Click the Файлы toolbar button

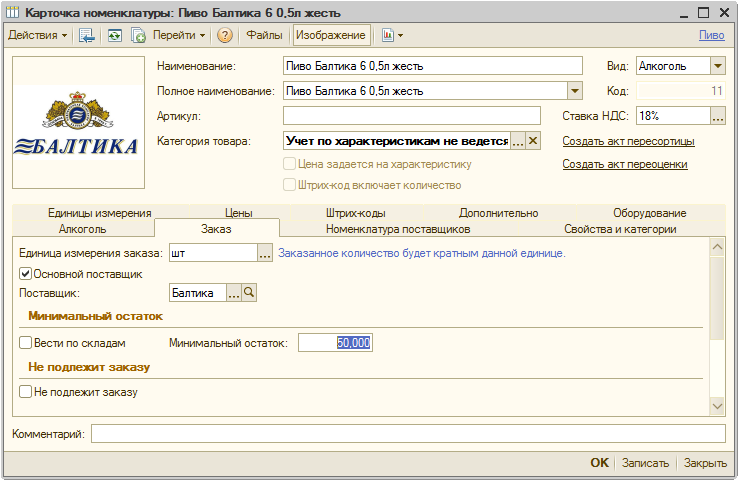[x=265, y=35]
